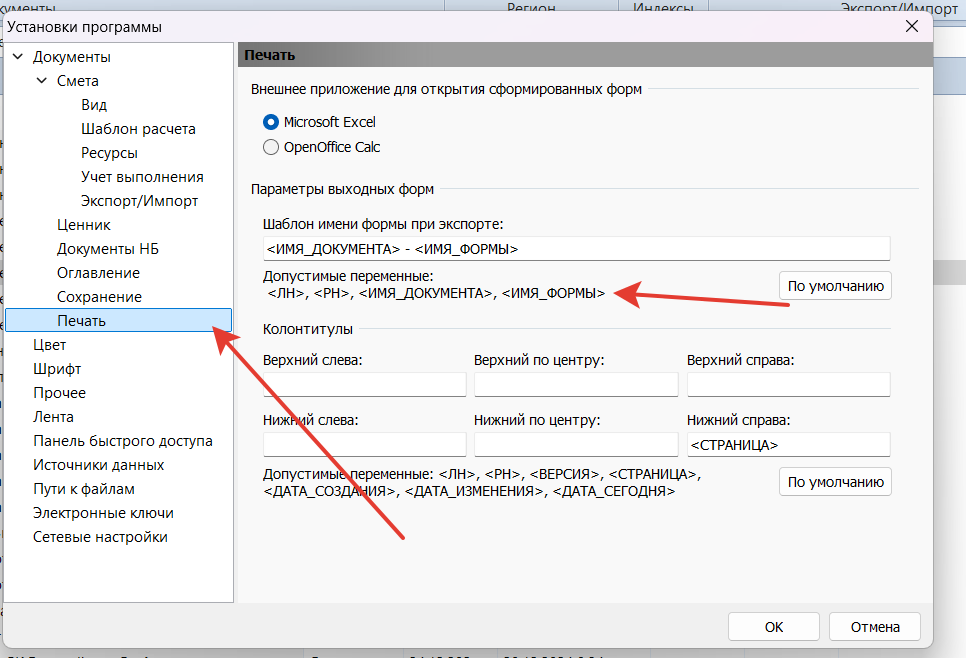The height and width of the screenshot is (658, 966).
Task: Focus the Нижний по центру footer field
Action: tap(576, 445)
